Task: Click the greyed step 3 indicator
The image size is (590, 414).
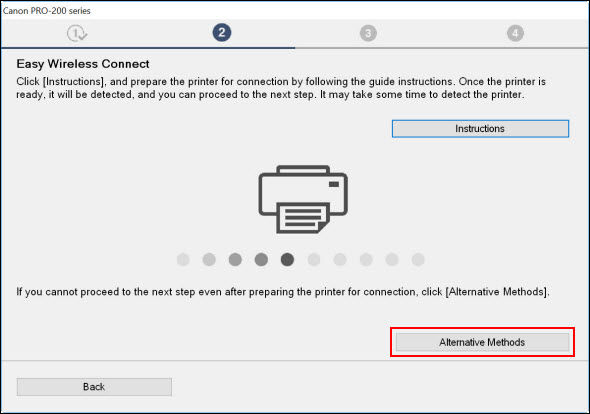Action: point(368,33)
